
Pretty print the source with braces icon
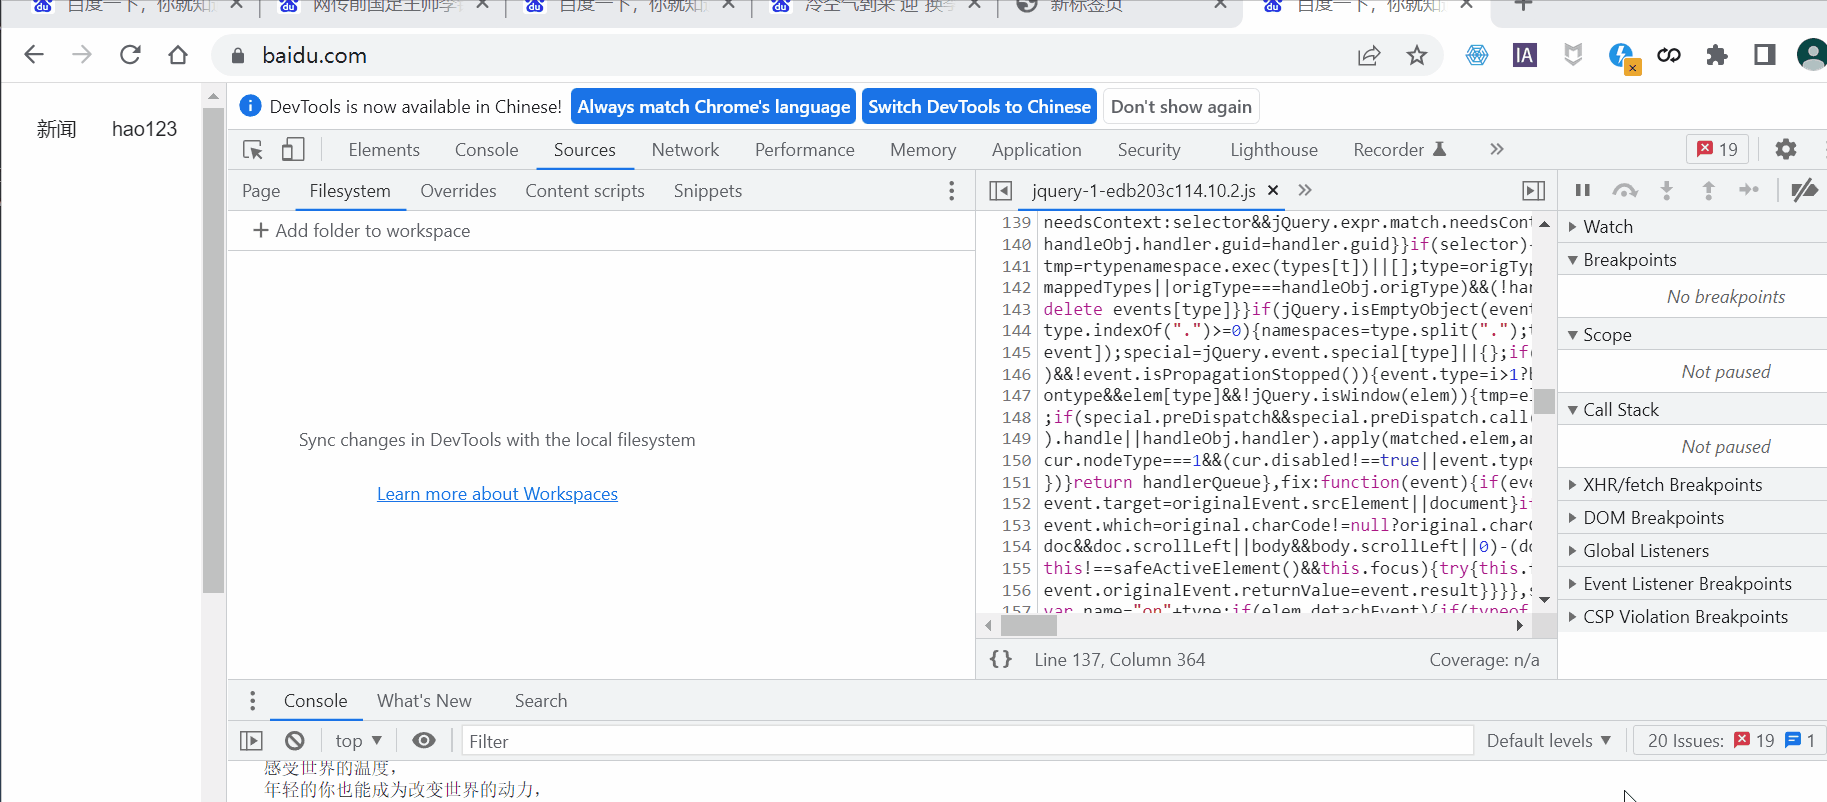(x=1001, y=659)
